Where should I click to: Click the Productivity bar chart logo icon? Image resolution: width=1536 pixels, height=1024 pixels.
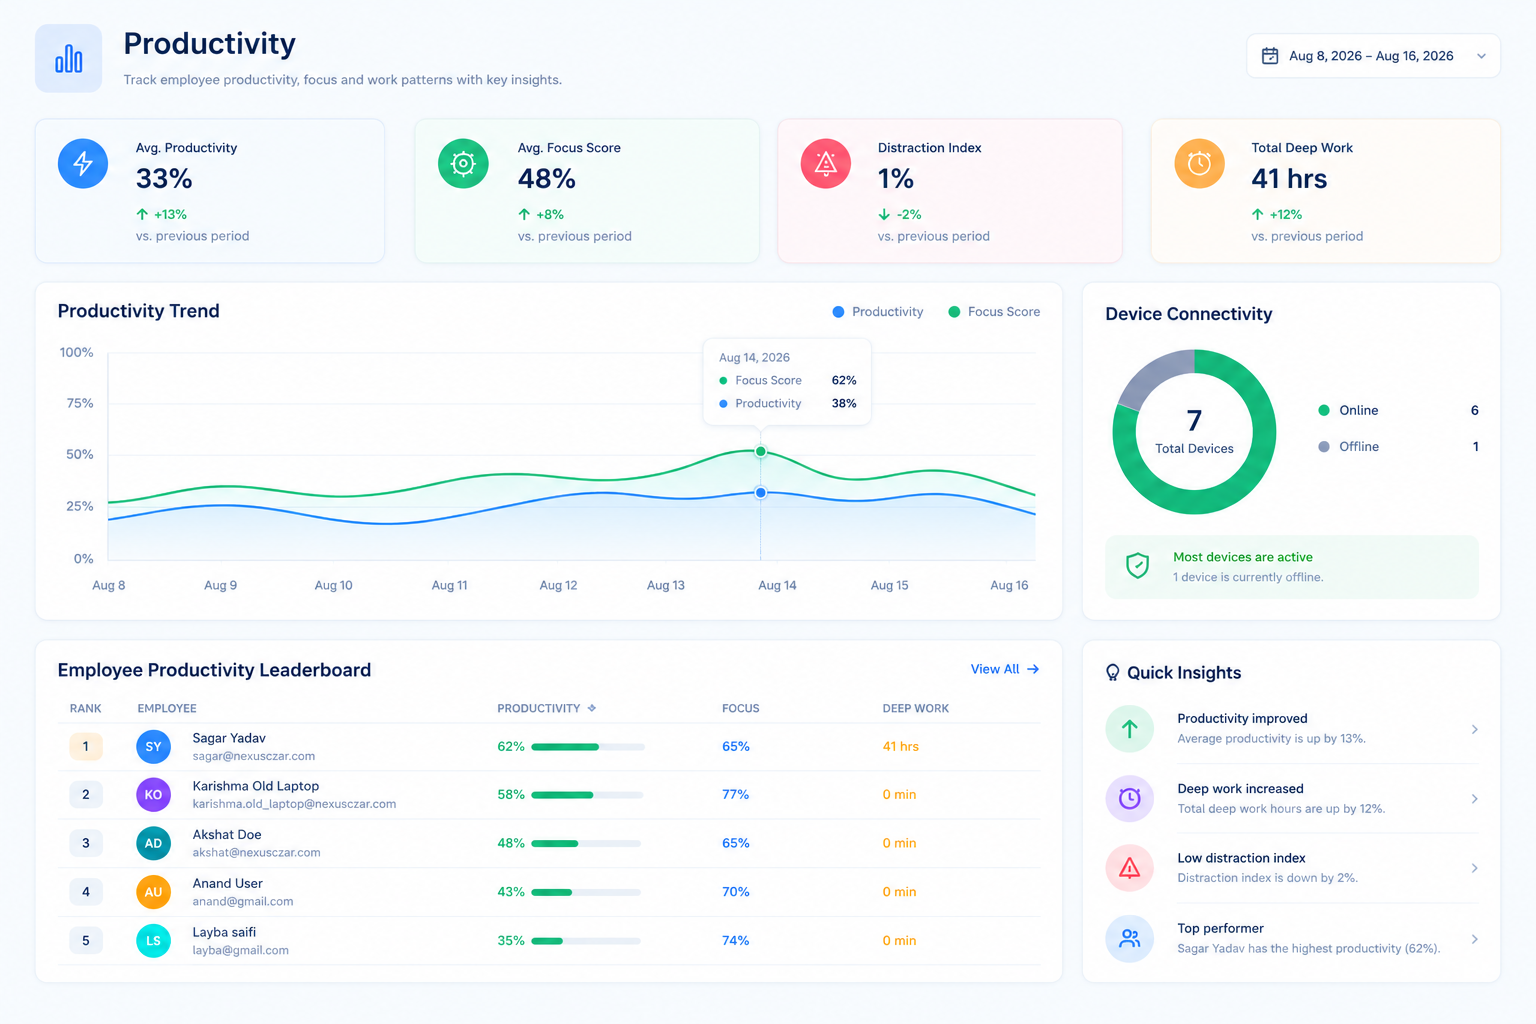tap(68, 59)
